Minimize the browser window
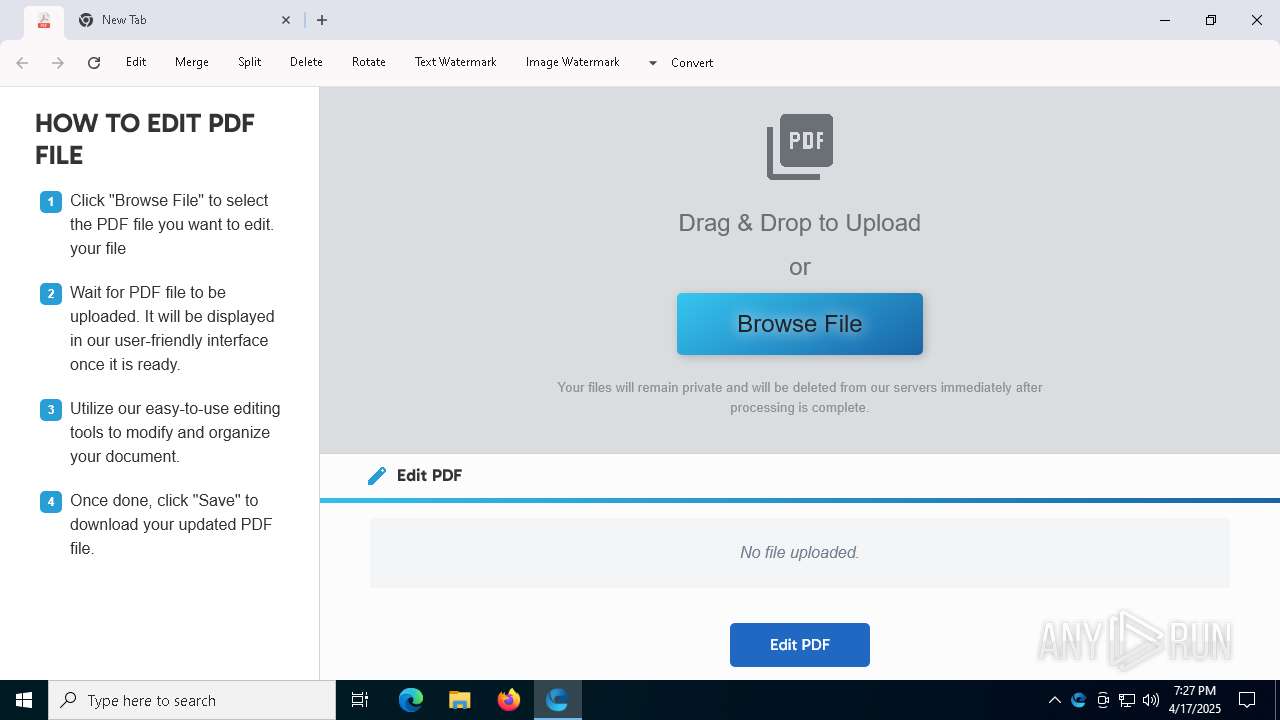The image size is (1280, 720). click(1165, 20)
